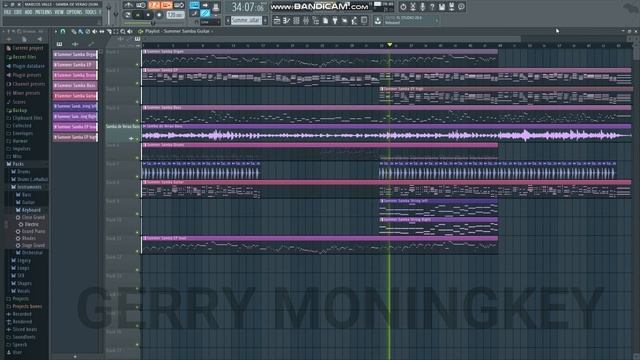
Task: Click the Record button in transport
Action: tap(159, 15)
